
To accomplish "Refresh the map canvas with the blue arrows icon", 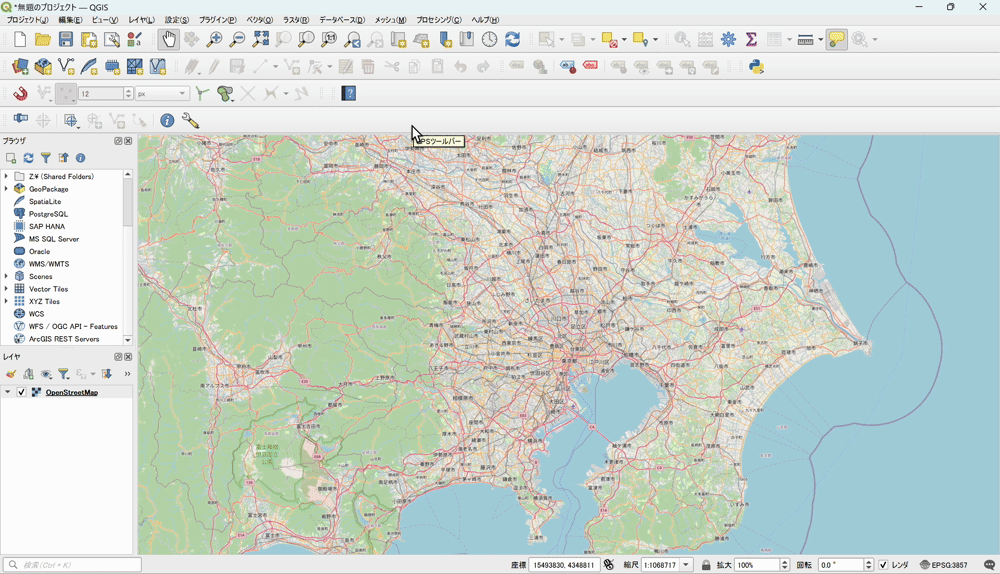I will coord(512,40).
